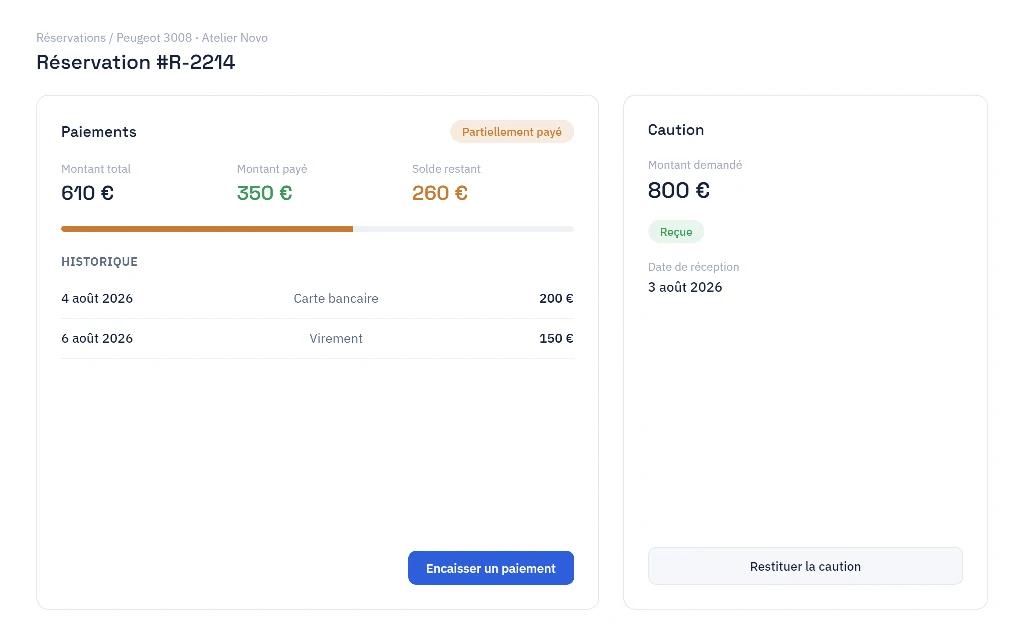This screenshot has height=640, width=1024.
Task: Select the 260 € remaining balance
Action: (440, 193)
